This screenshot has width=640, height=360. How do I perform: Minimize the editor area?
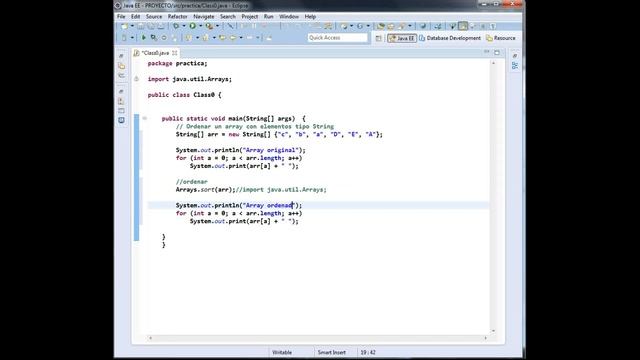(x=487, y=52)
